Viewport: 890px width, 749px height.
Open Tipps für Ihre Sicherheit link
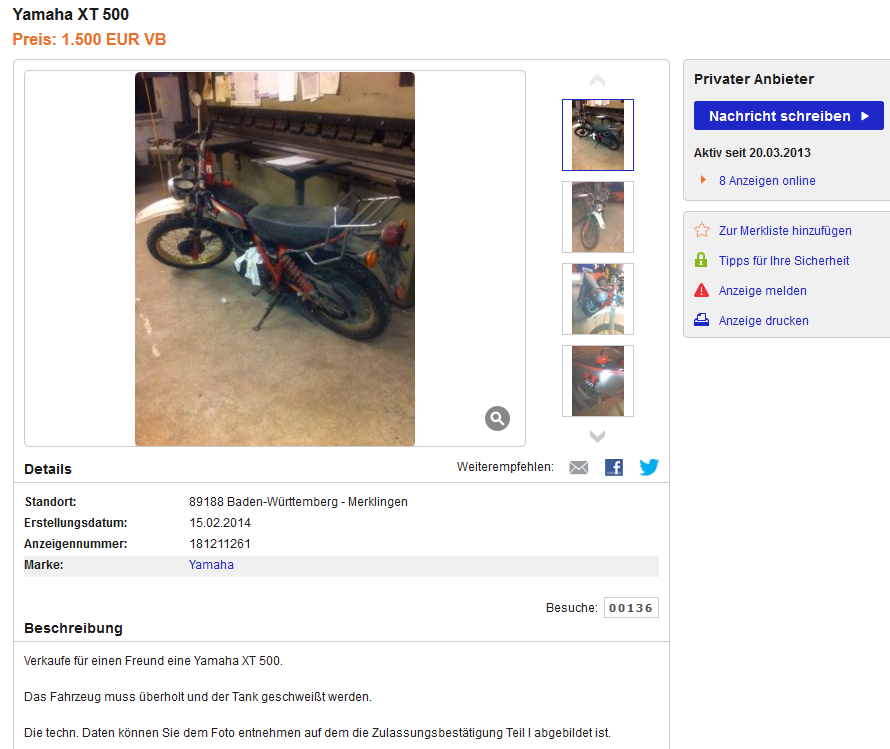pos(784,260)
